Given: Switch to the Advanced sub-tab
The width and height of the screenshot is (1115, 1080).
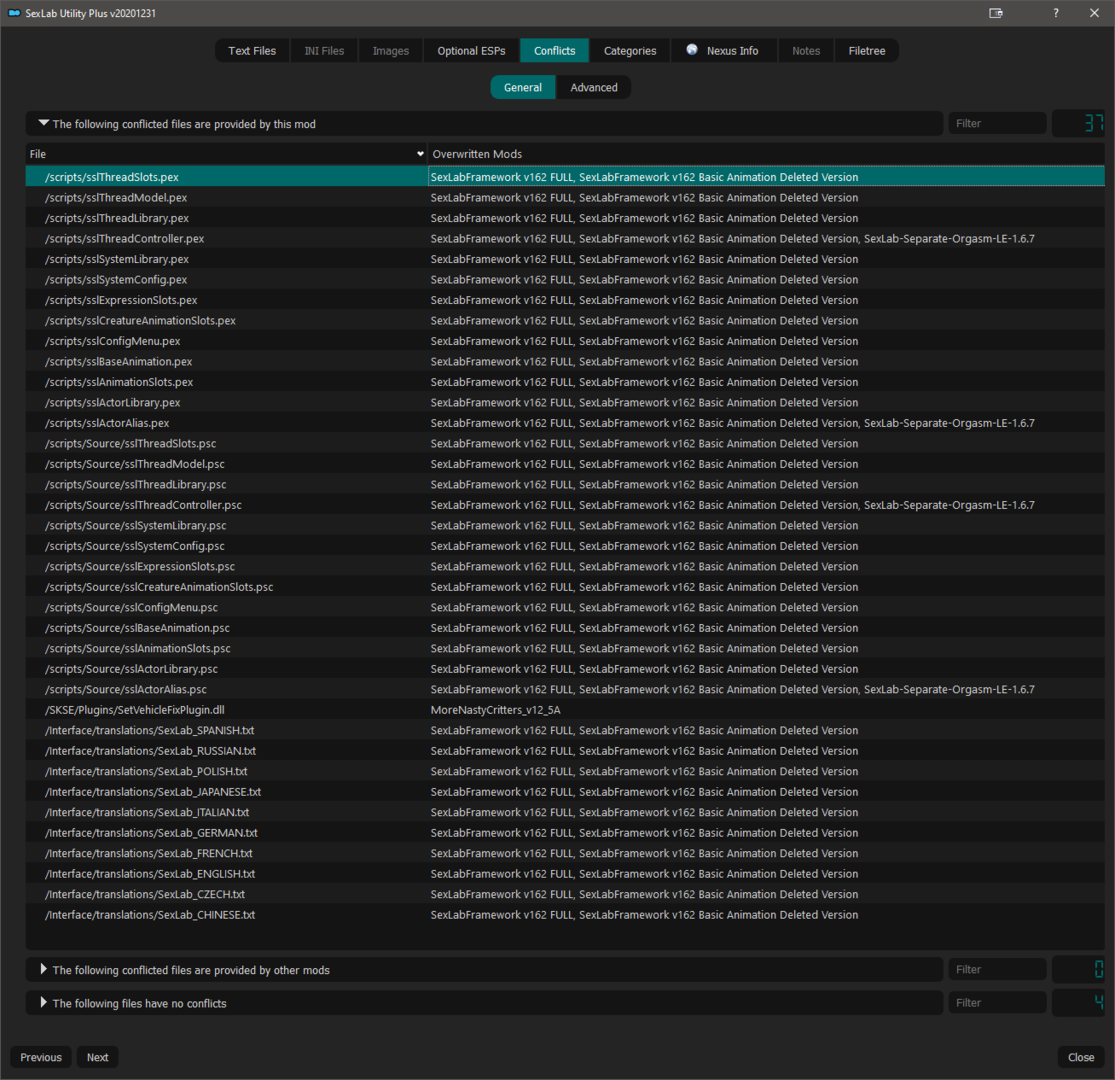Looking at the screenshot, I should tap(594, 87).
